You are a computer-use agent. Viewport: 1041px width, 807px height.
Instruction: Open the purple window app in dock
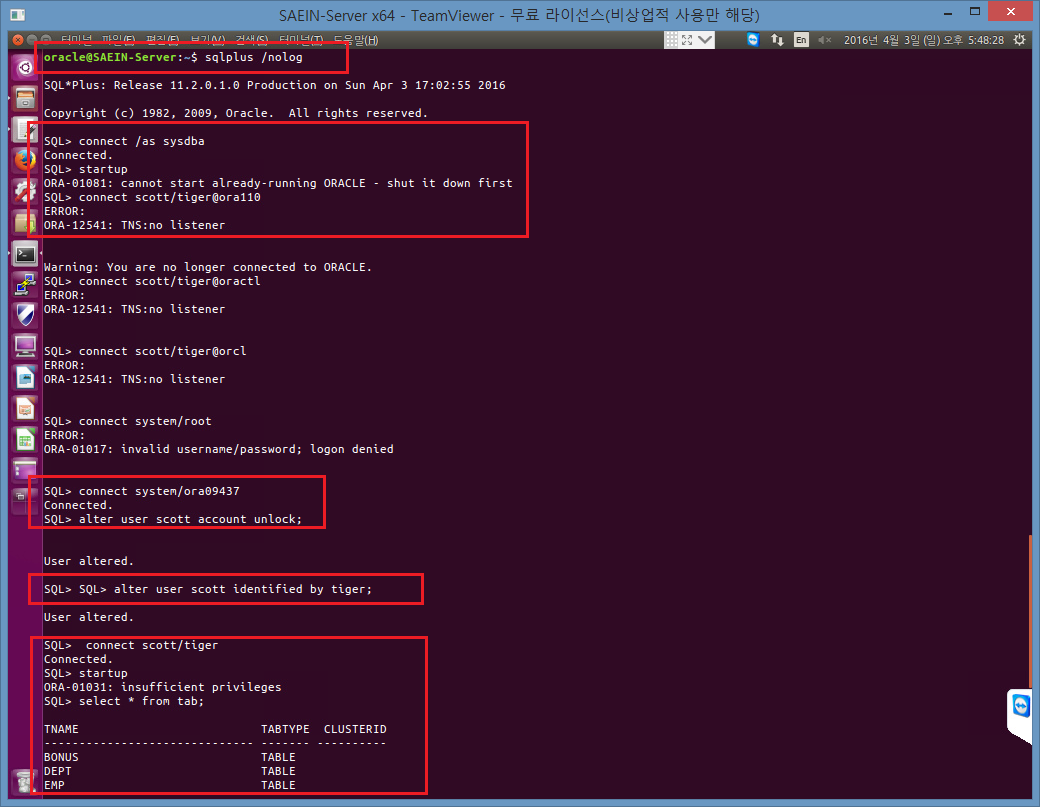pos(25,470)
